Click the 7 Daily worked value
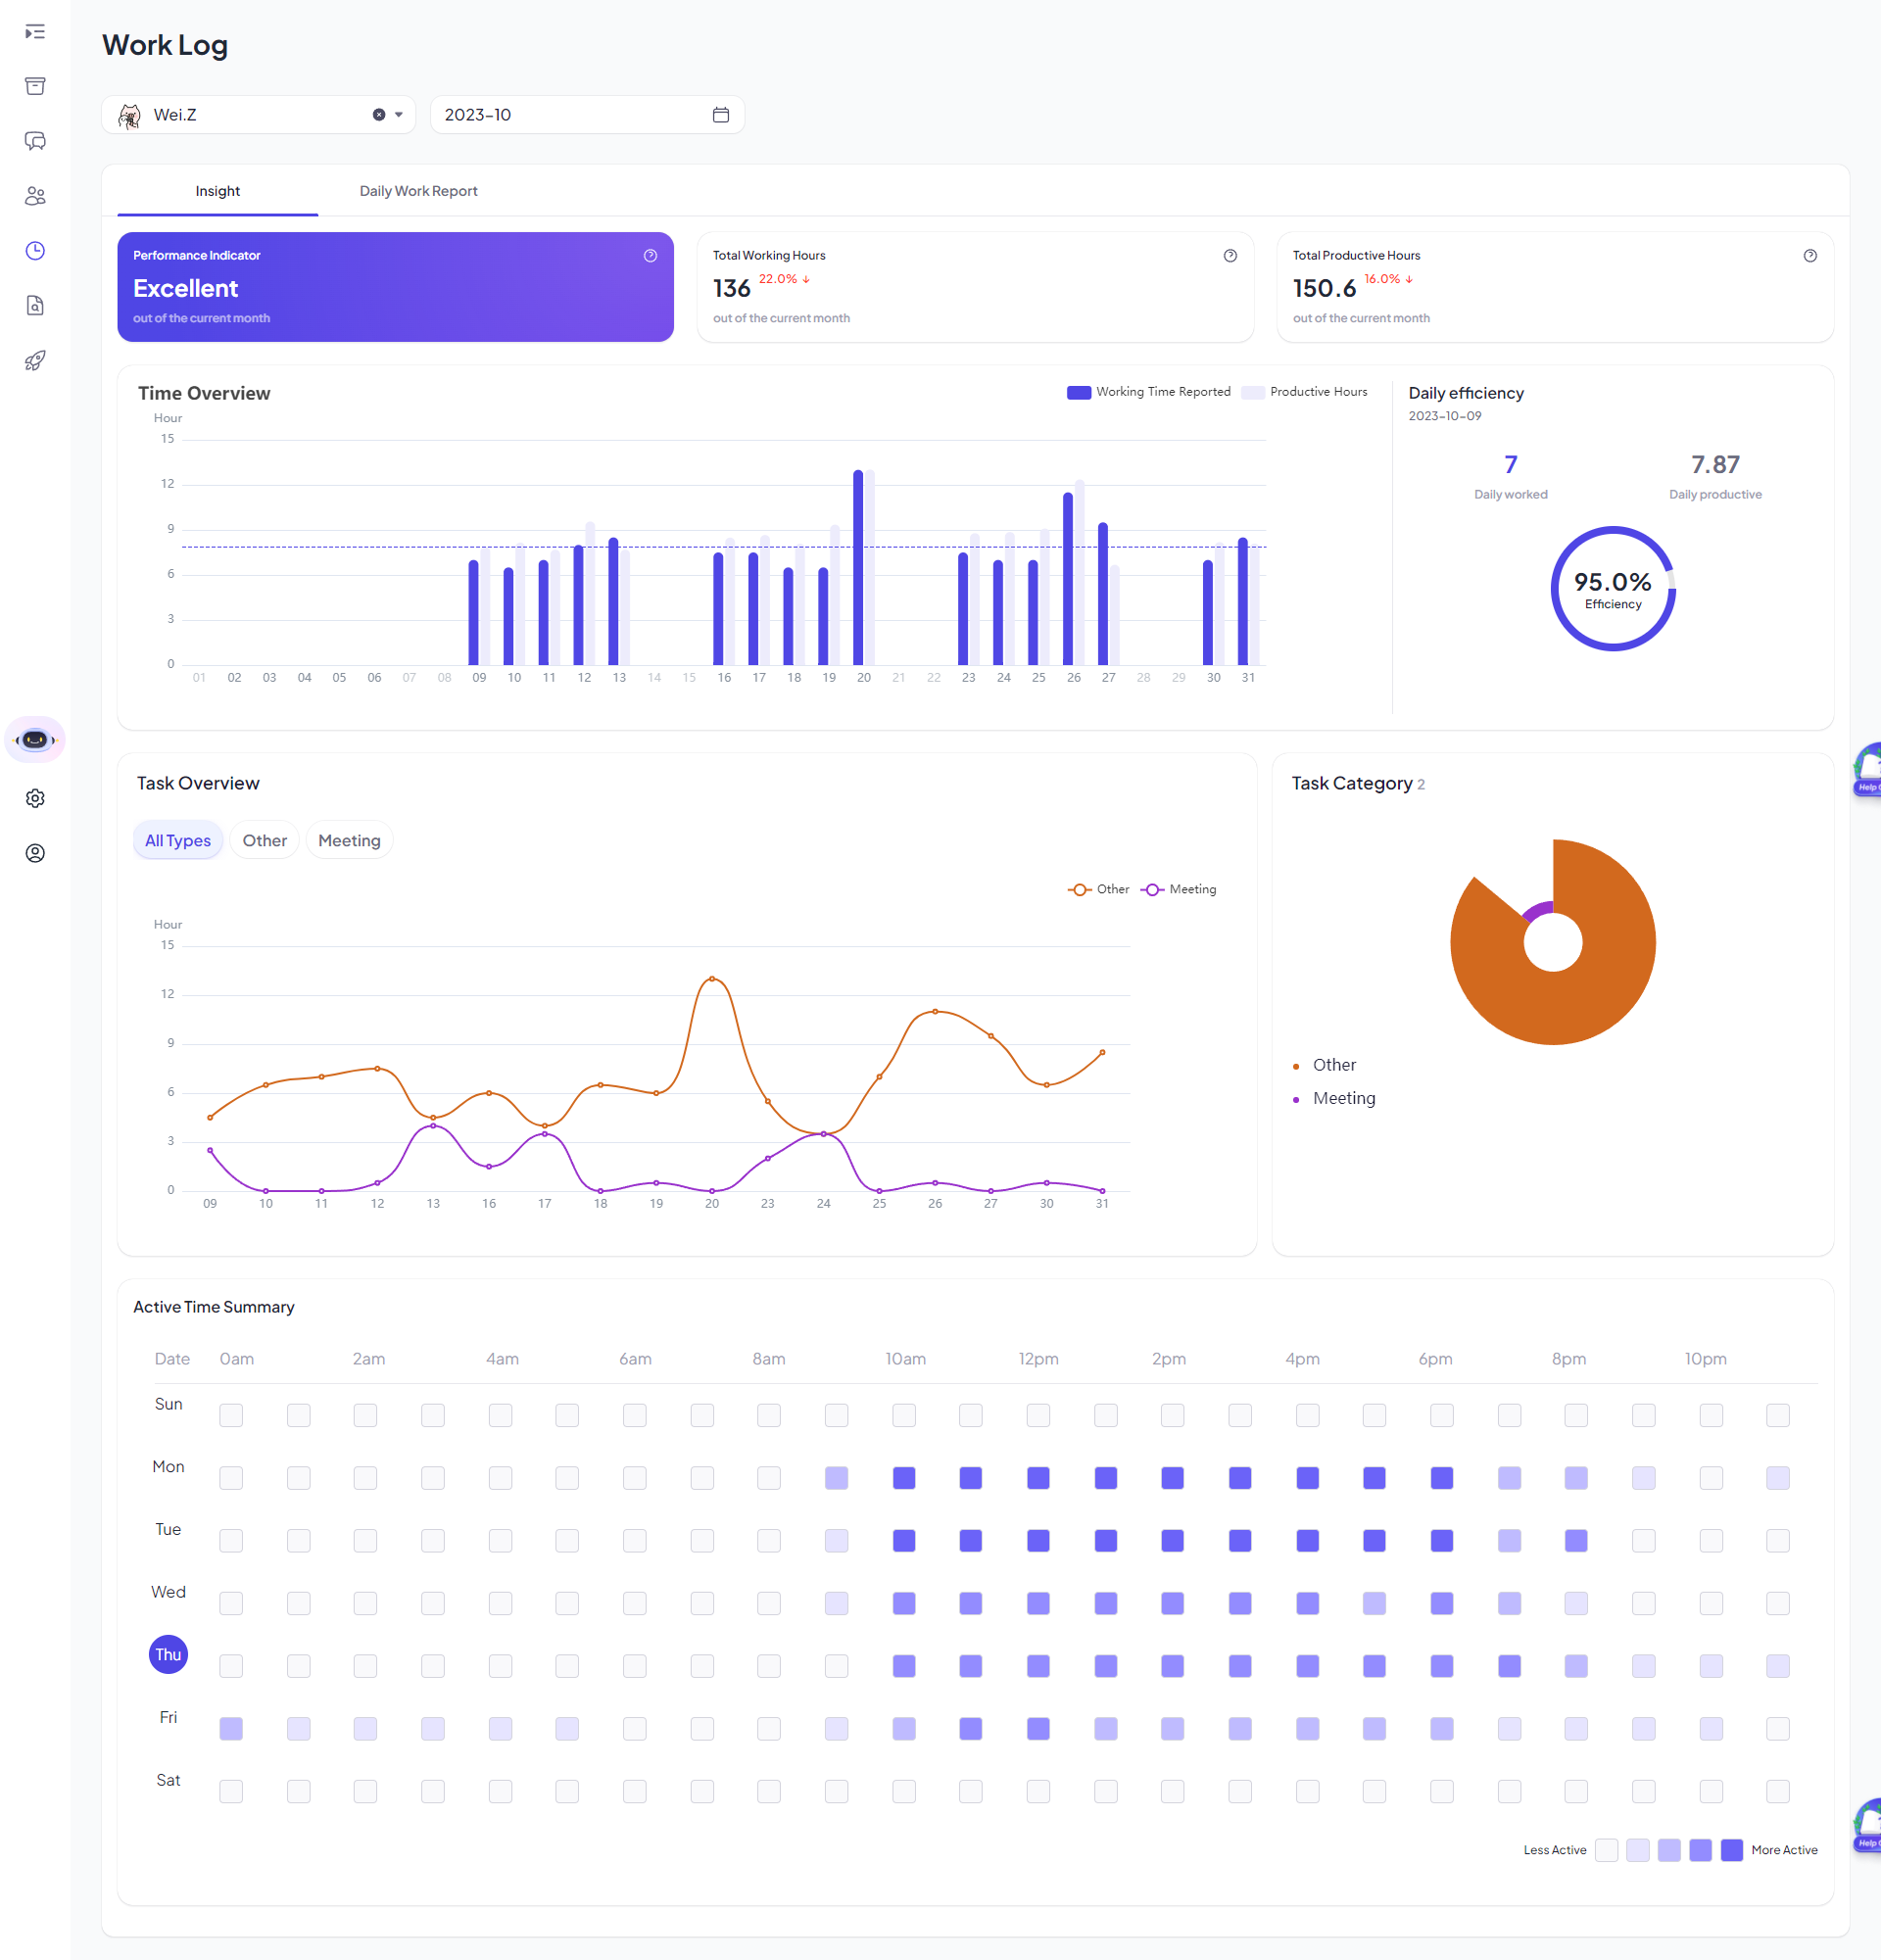 [1511, 465]
